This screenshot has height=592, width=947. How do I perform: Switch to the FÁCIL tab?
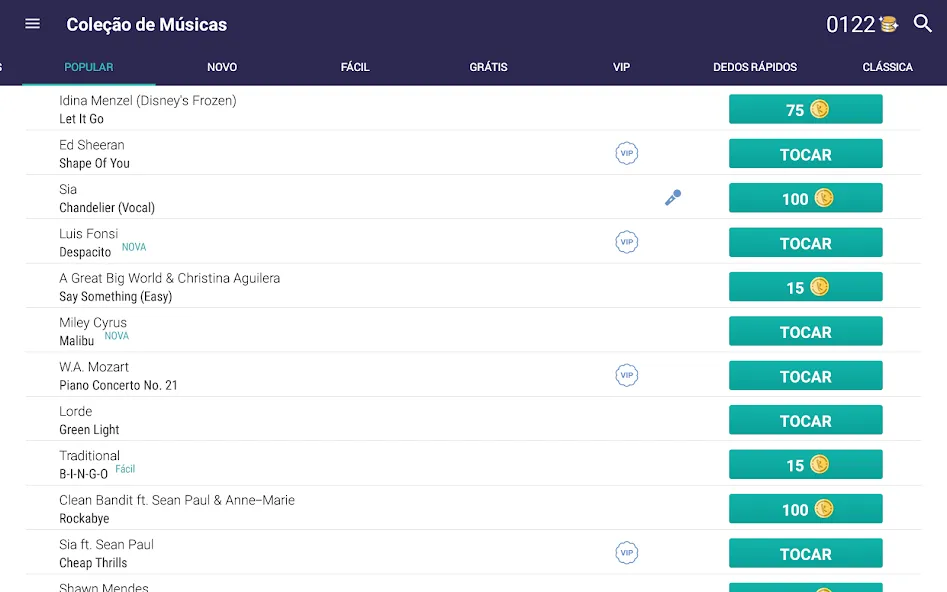click(355, 67)
